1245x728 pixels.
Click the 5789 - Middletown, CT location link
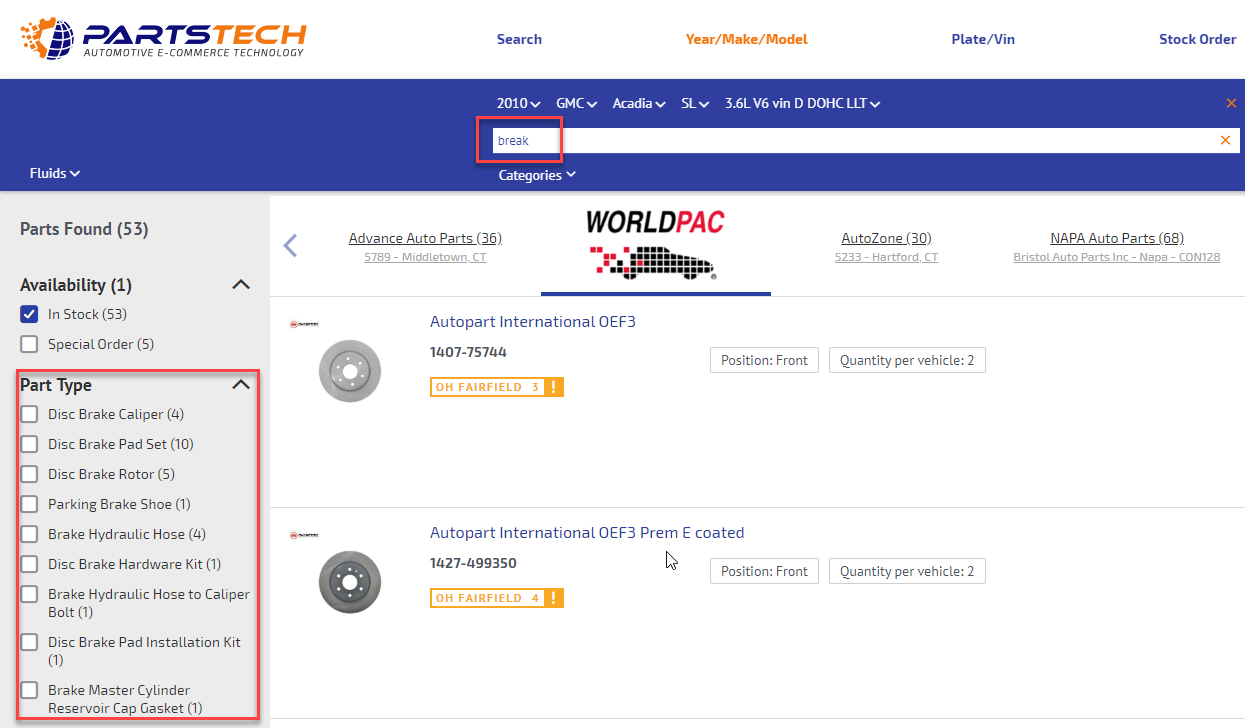(x=425, y=257)
